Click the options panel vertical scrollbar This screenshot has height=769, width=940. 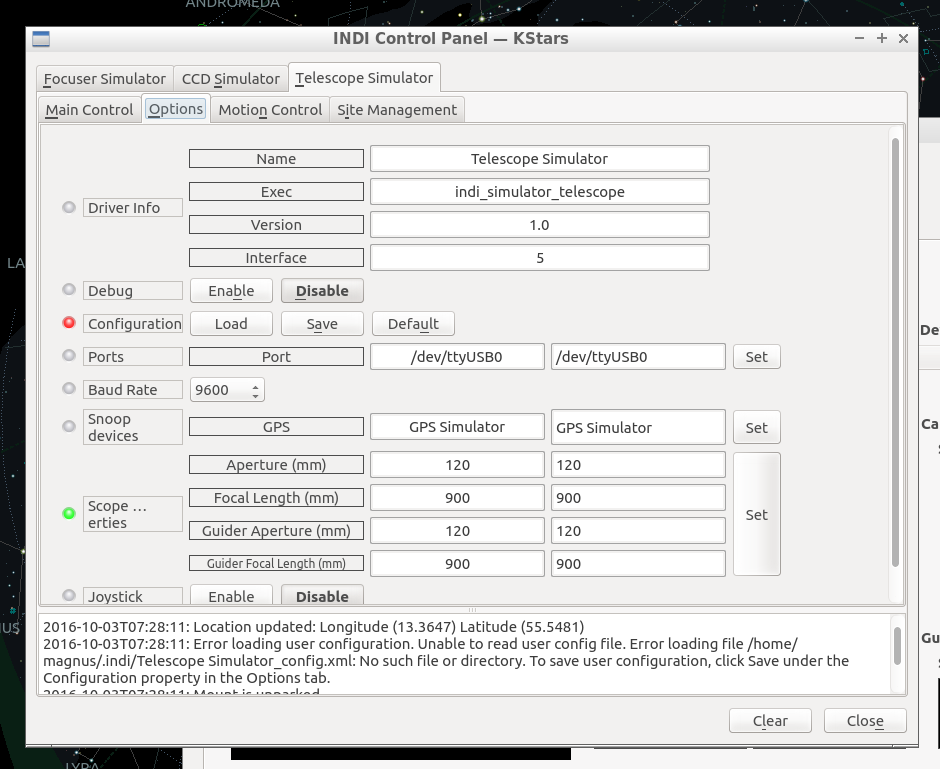pyautogui.click(x=895, y=350)
